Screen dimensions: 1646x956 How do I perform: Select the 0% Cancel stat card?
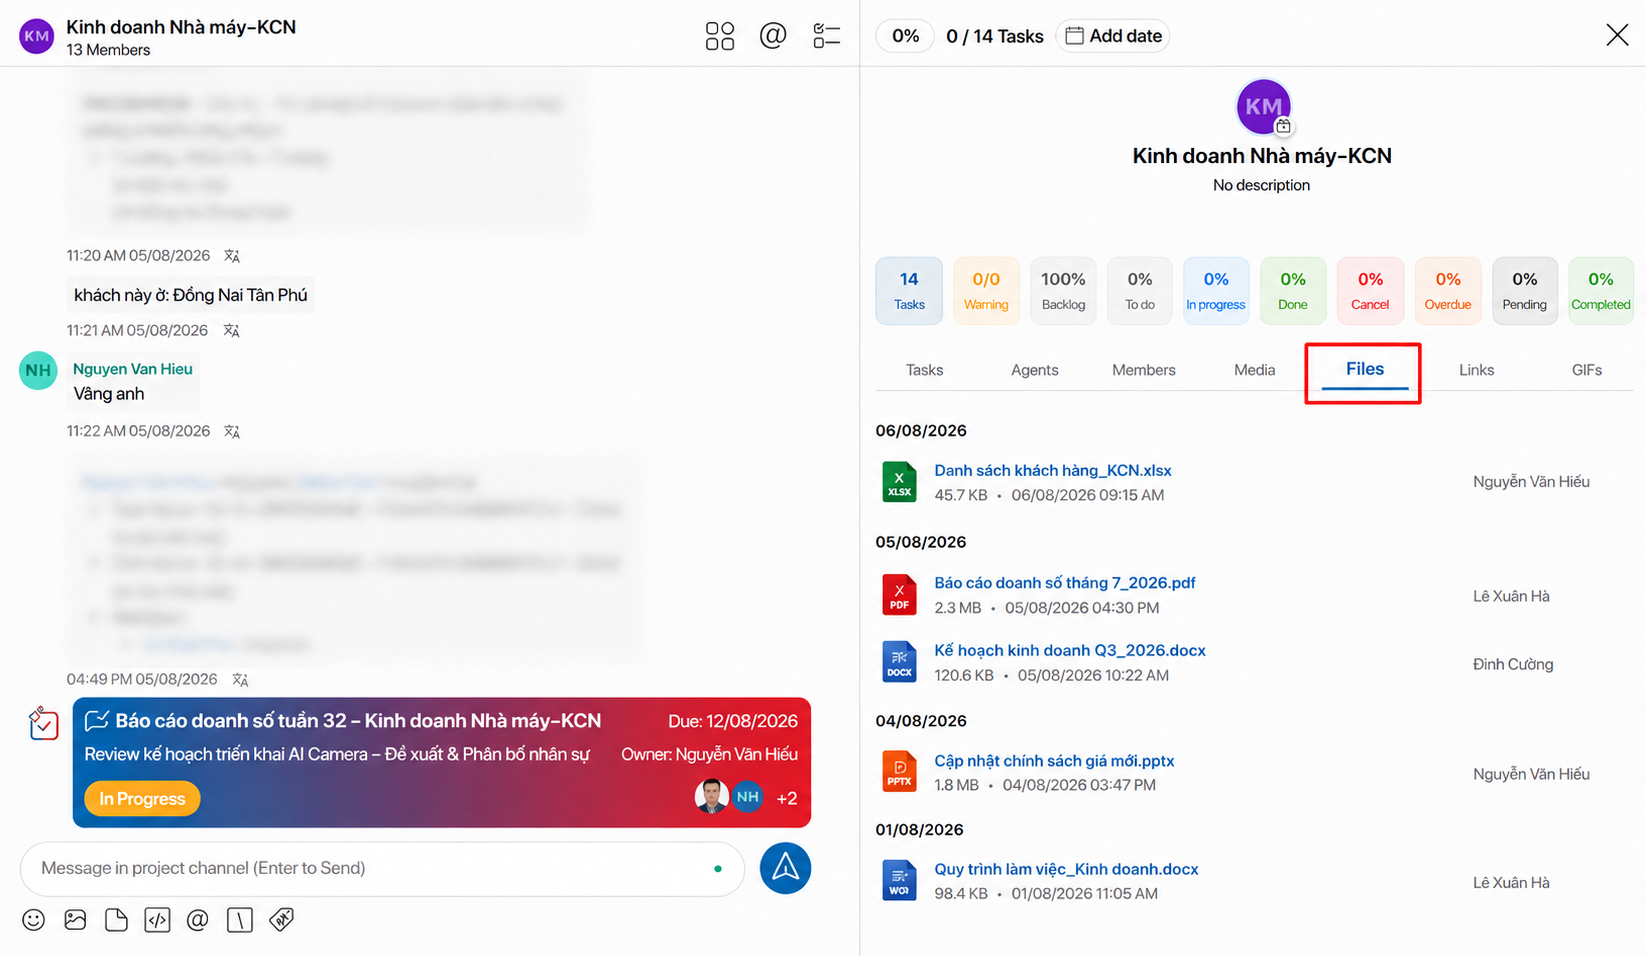point(1370,291)
